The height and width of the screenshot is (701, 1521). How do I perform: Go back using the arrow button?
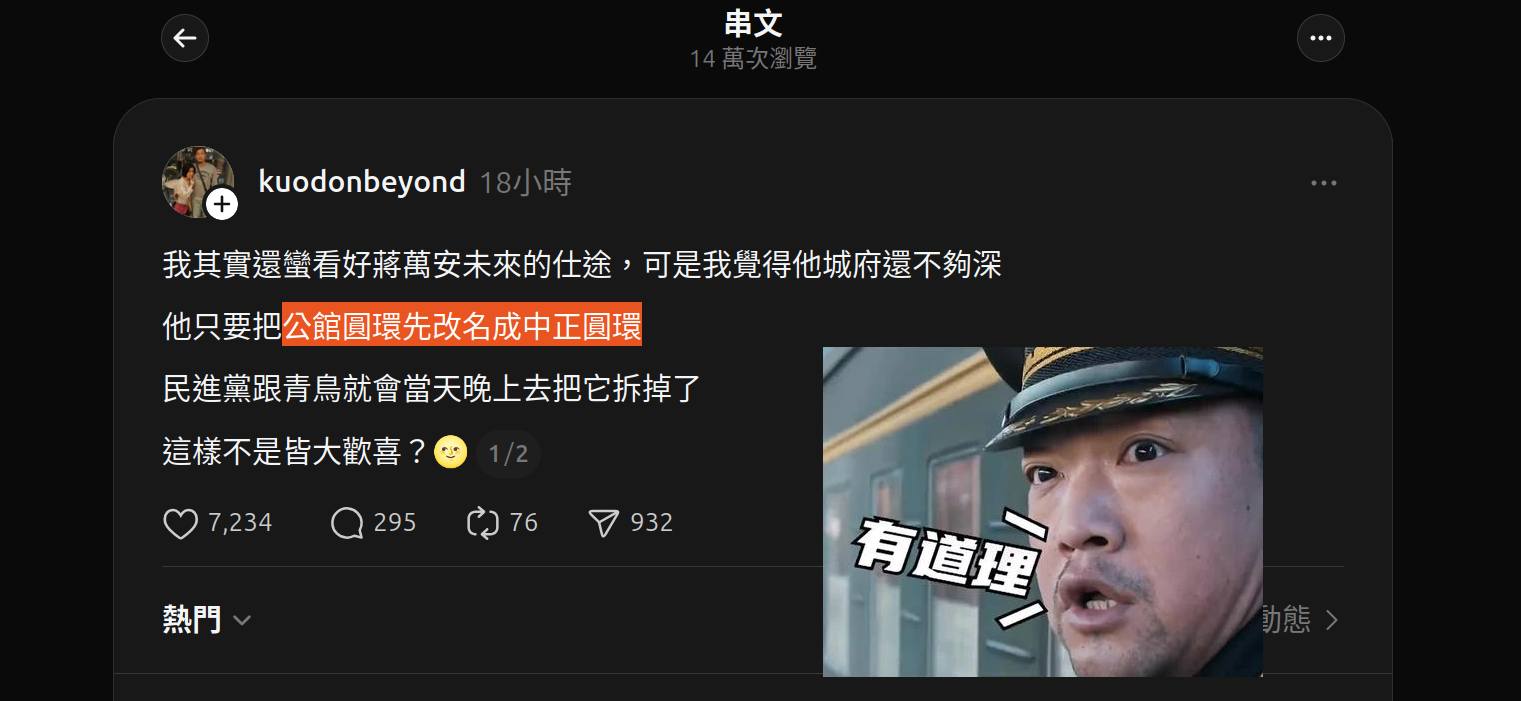click(x=185, y=39)
